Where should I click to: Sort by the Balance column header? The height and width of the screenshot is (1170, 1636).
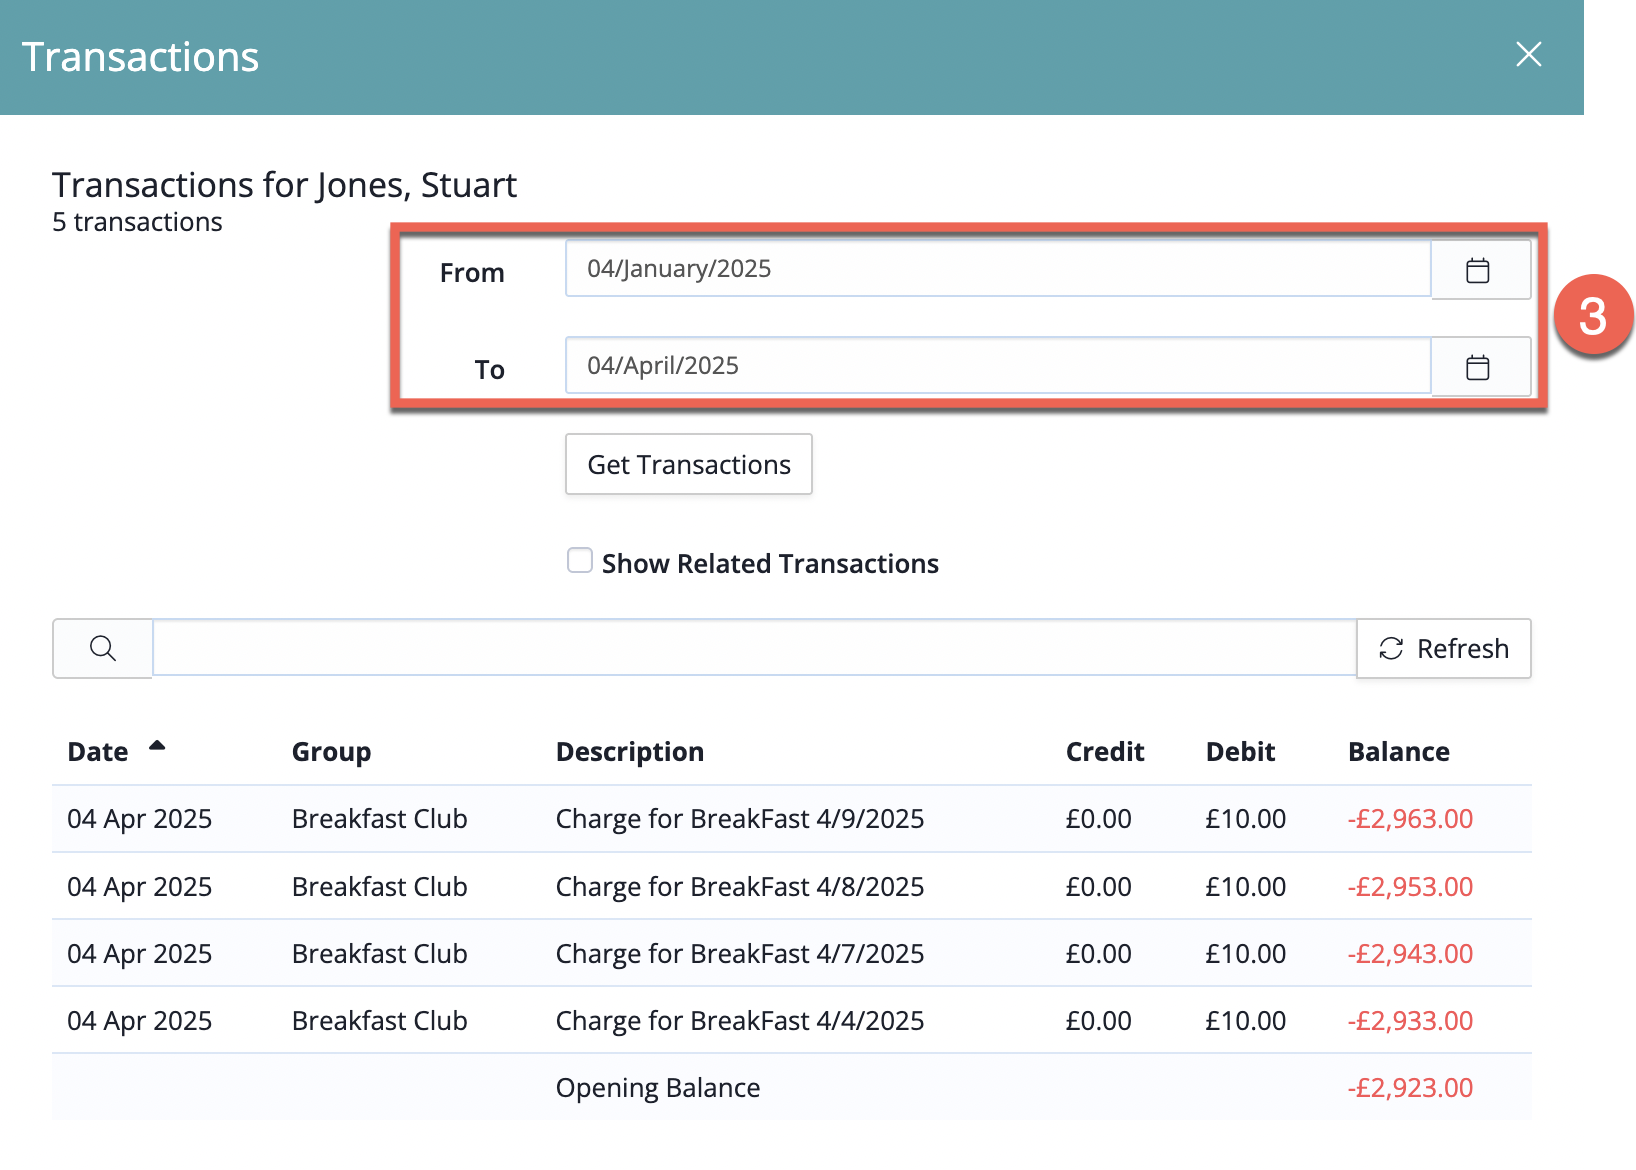1398,752
